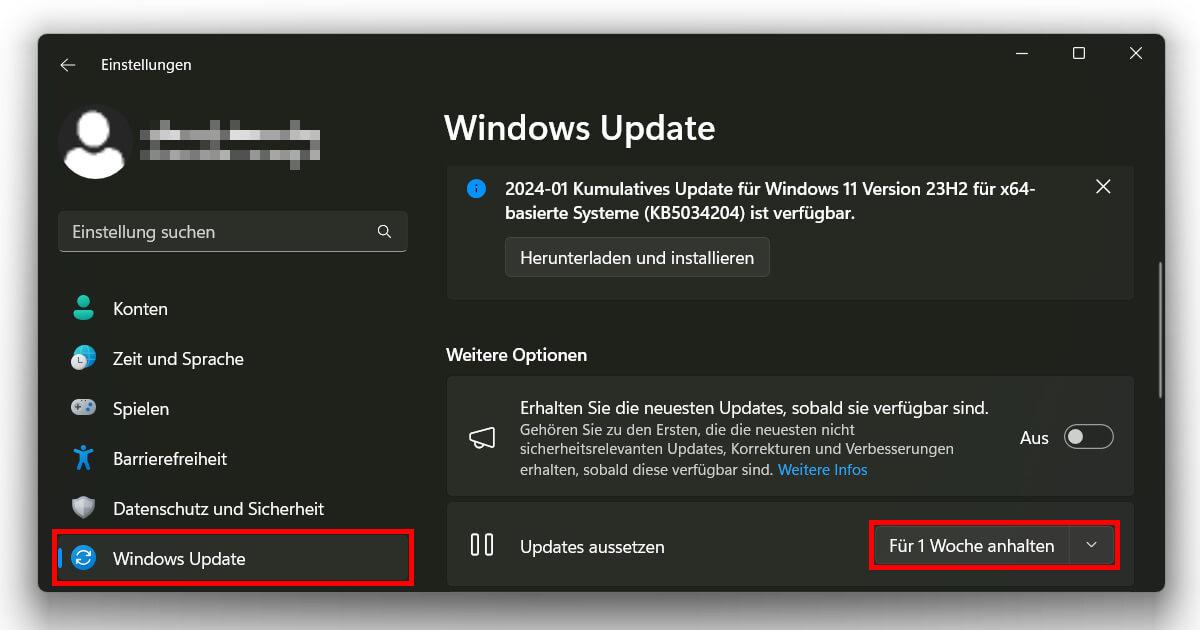Screen dimensions: 1200x630
Task: Click the user account avatar
Action: 95,141
